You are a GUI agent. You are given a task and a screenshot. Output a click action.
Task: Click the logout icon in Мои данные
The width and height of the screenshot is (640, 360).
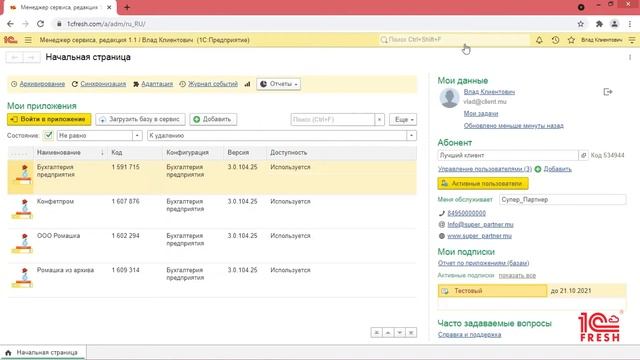(608, 92)
